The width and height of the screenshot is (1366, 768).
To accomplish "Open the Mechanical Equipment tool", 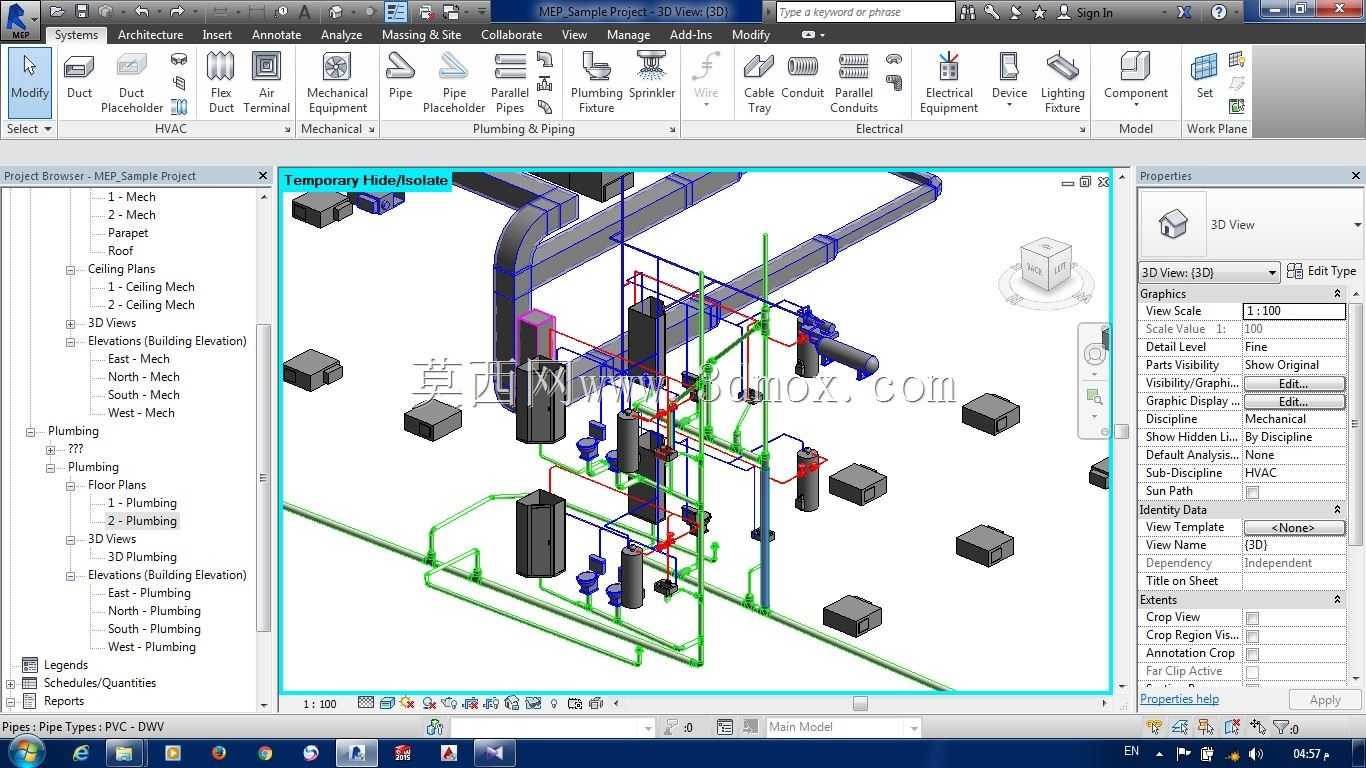I will click(x=337, y=82).
